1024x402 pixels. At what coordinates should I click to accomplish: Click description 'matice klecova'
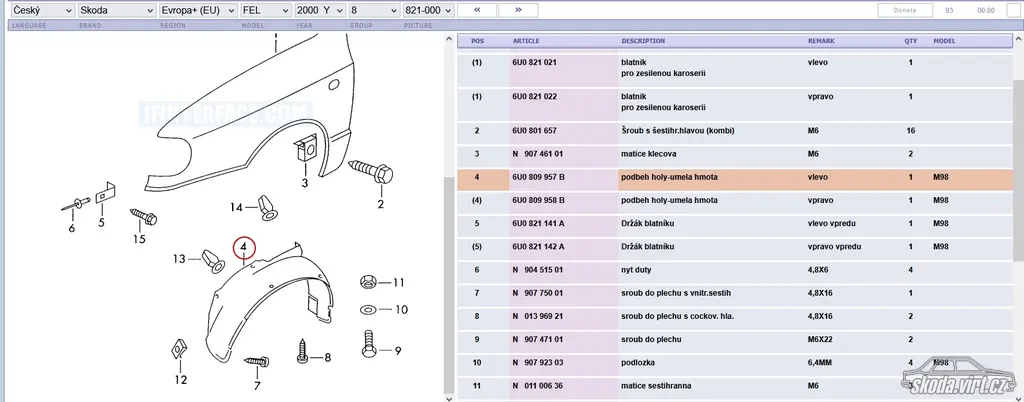click(648, 154)
